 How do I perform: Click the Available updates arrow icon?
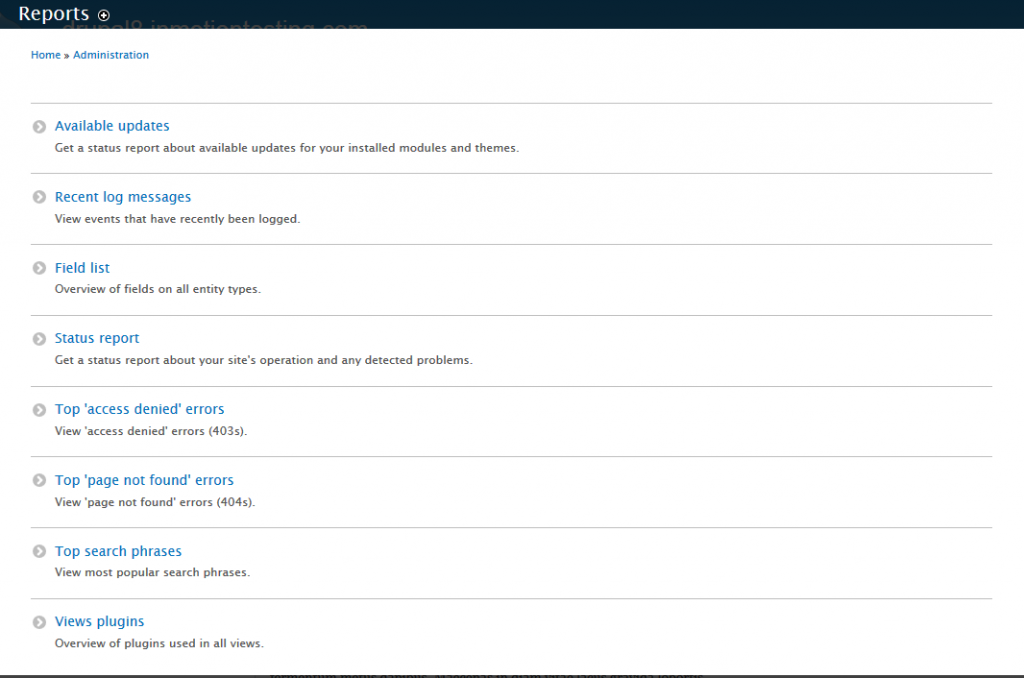tap(39, 127)
